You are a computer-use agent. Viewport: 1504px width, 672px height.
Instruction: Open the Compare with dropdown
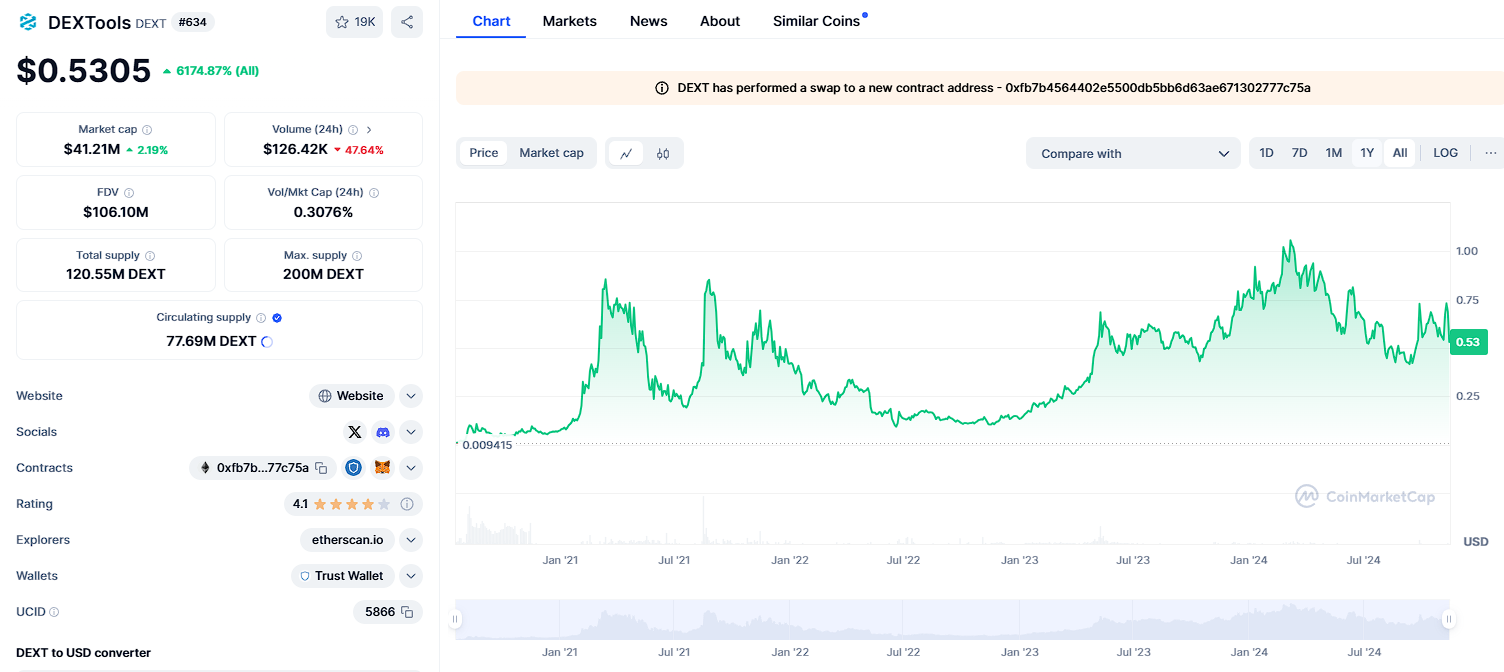(1134, 153)
